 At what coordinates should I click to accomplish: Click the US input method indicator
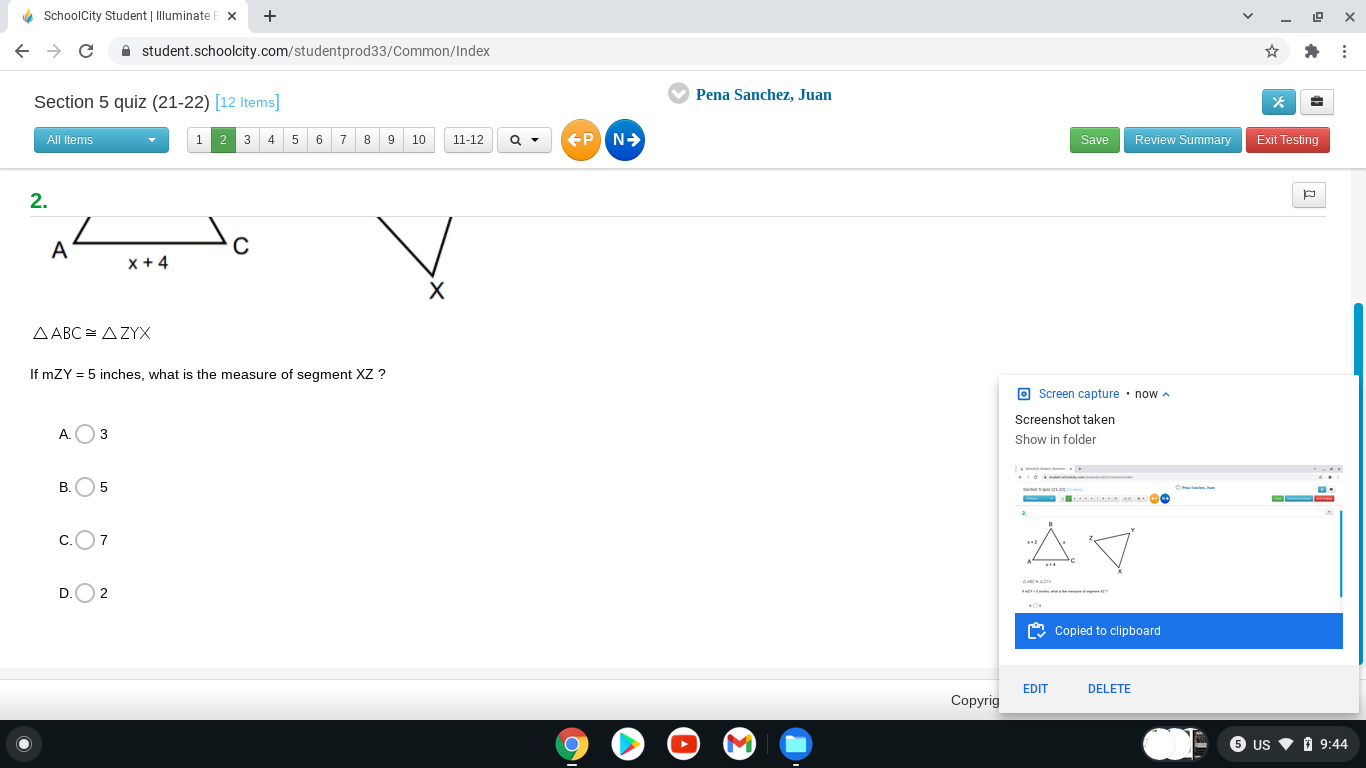pos(1262,744)
